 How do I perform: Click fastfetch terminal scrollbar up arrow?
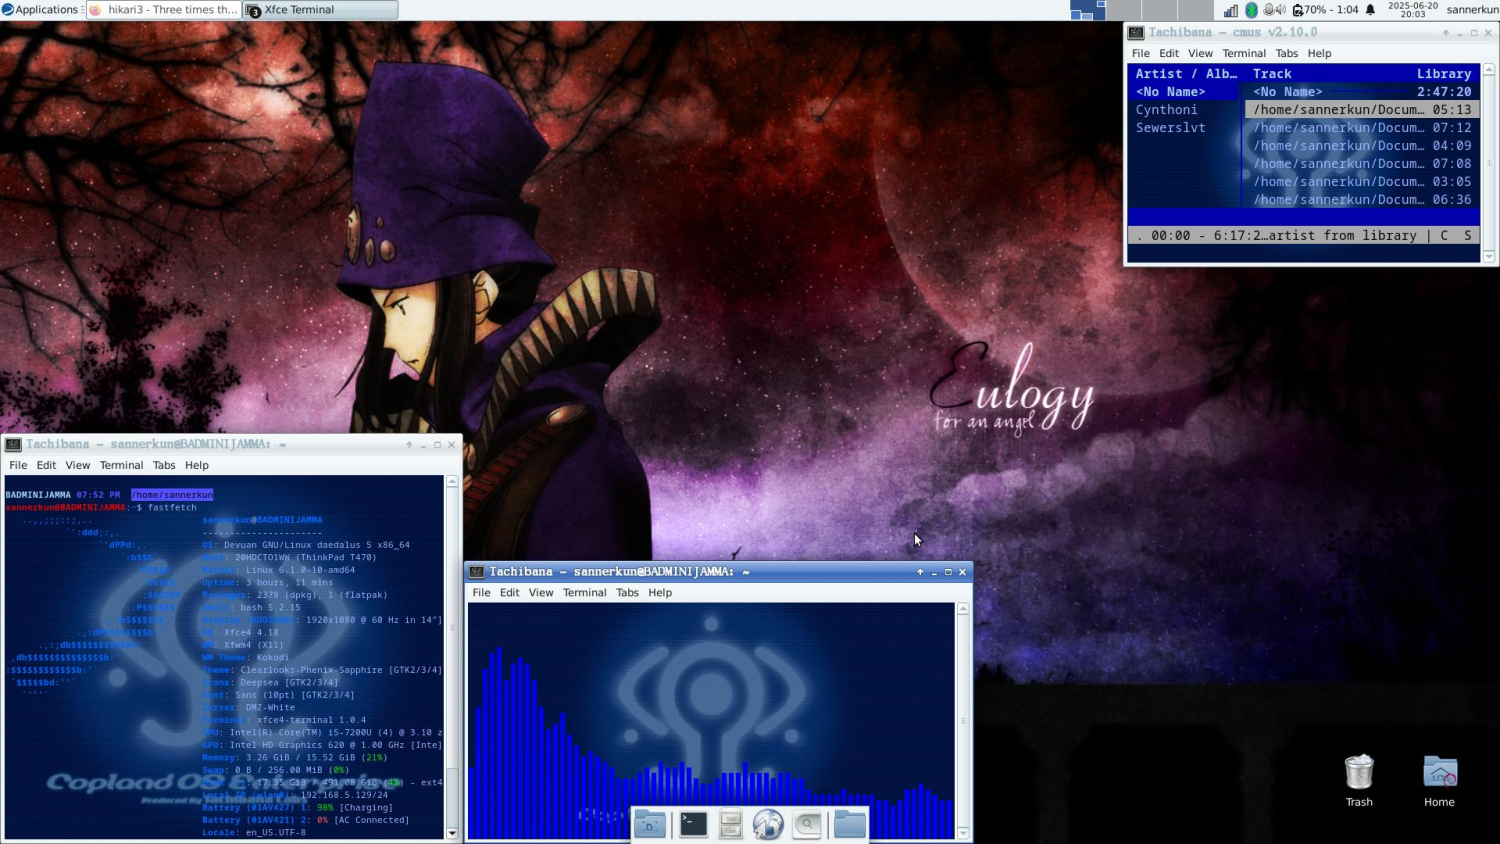point(452,482)
